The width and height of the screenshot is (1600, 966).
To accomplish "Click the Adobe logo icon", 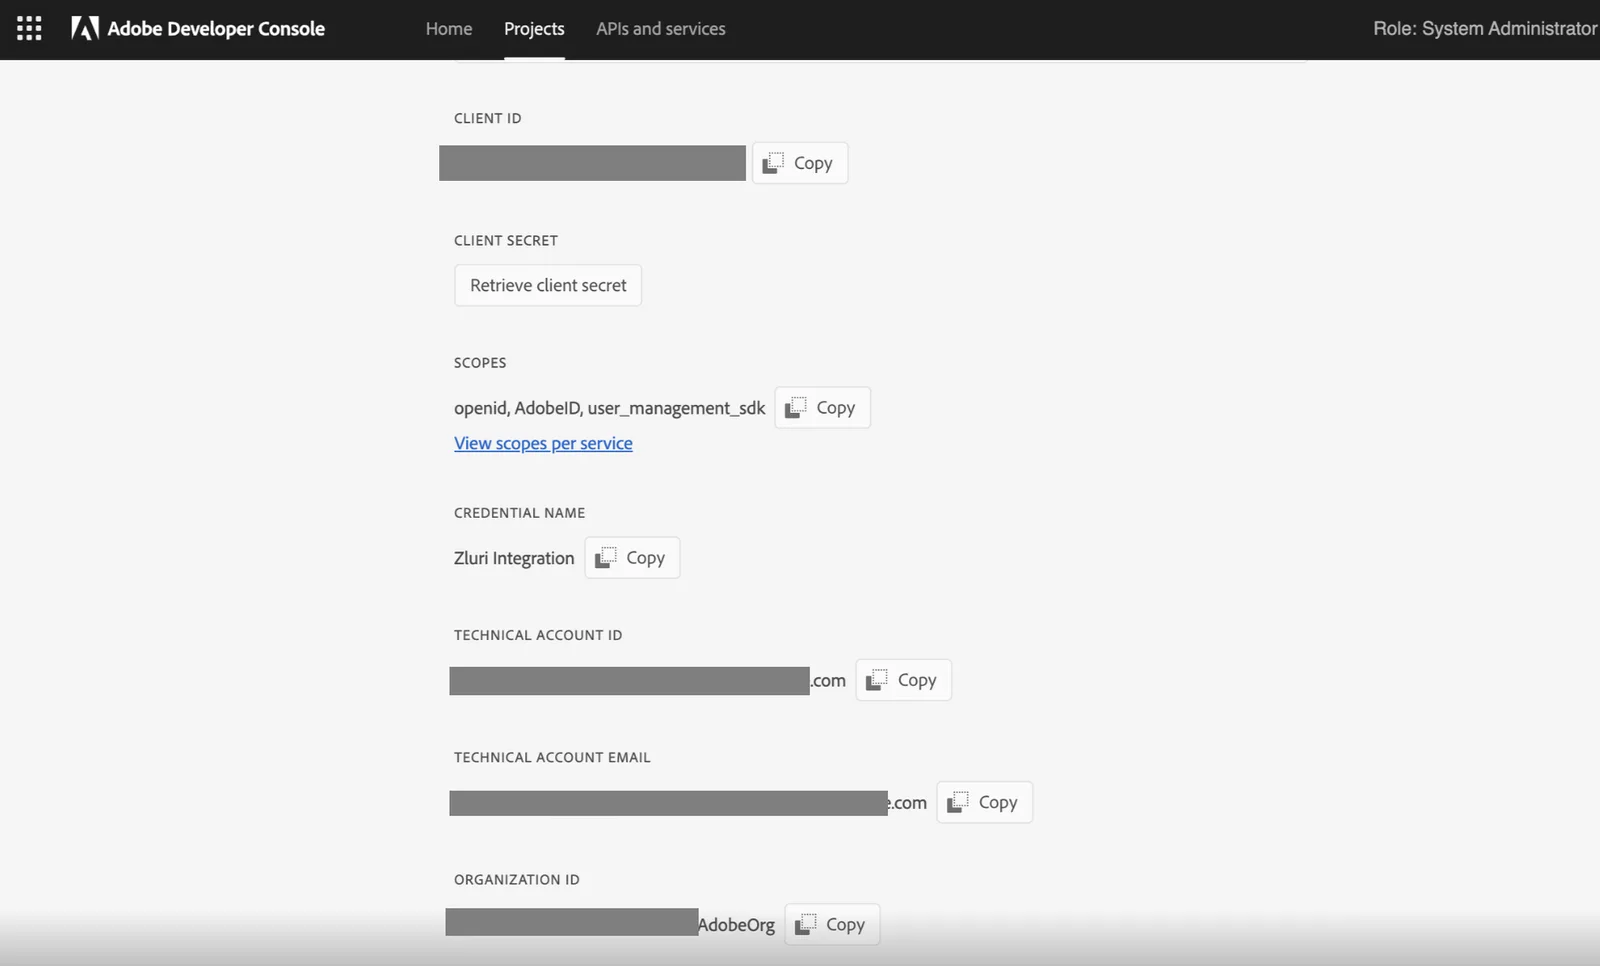I will [x=85, y=28].
